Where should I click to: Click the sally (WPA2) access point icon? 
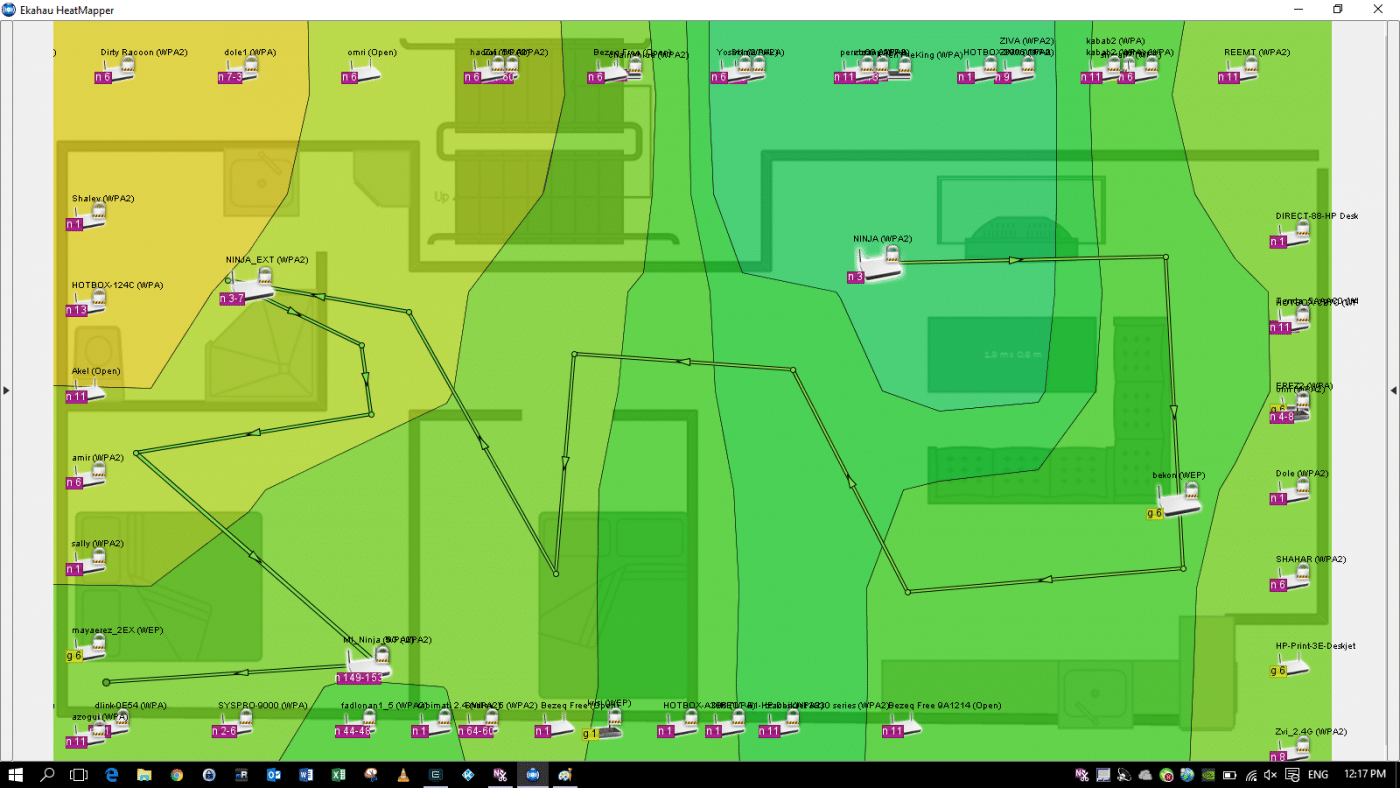tap(90, 563)
